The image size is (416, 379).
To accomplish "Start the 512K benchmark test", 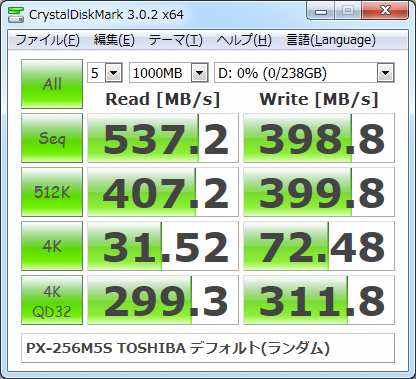I will click(52, 192).
